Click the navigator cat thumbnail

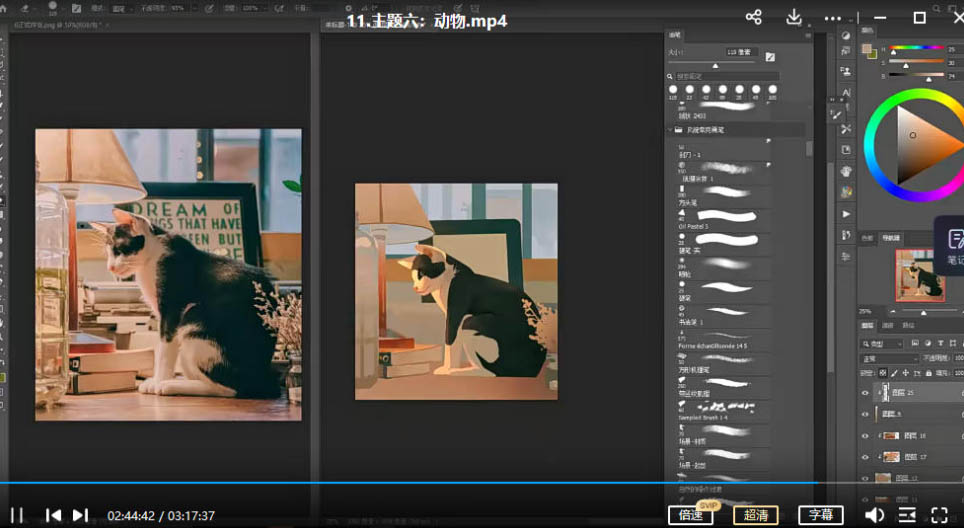[920, 275]
